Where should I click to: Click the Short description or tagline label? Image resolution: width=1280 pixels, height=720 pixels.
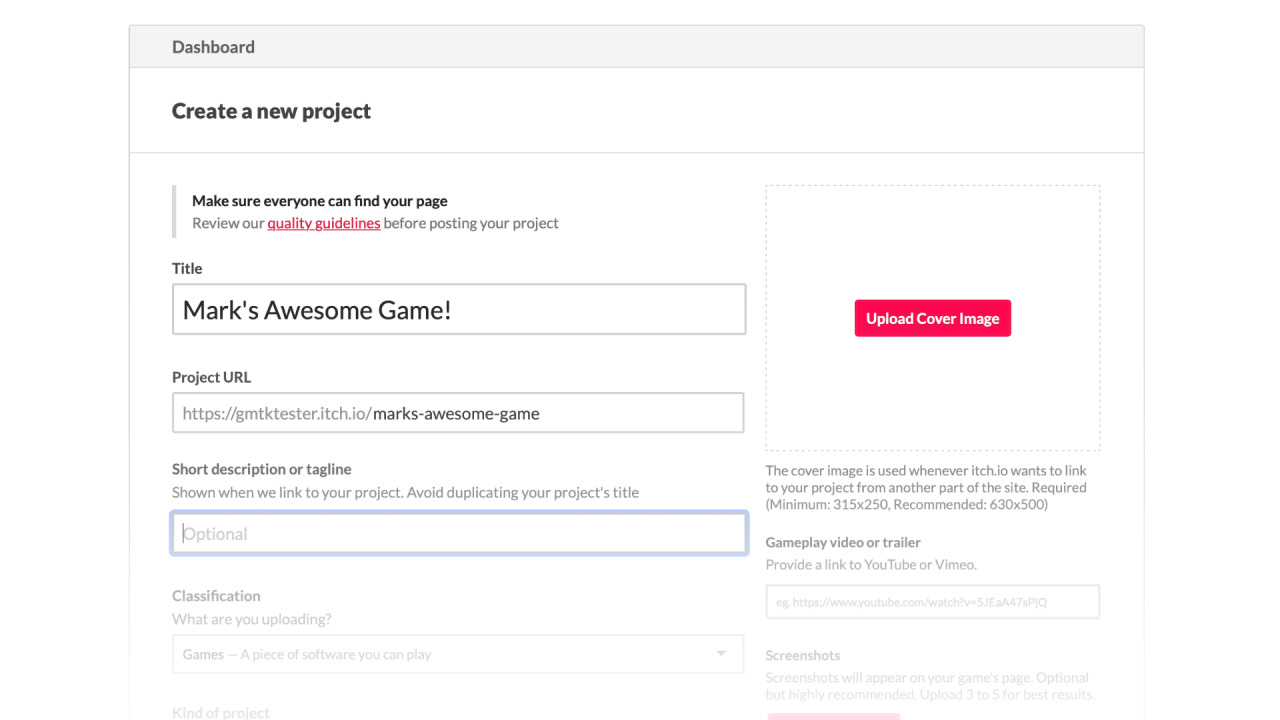coord(262,469)
